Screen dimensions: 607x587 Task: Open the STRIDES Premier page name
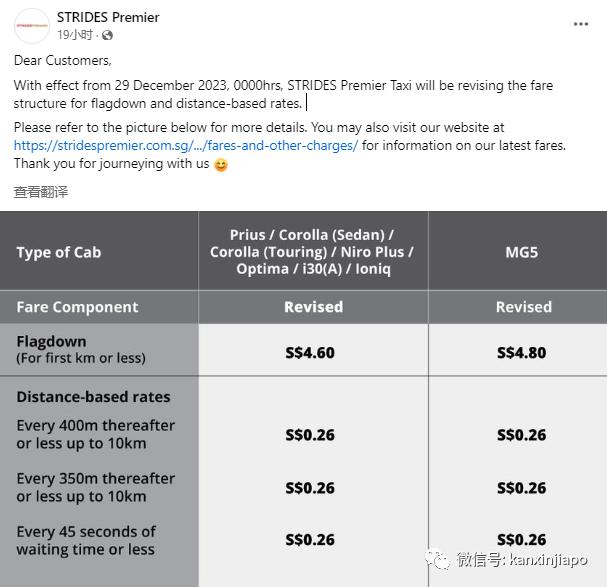point(108,17)
